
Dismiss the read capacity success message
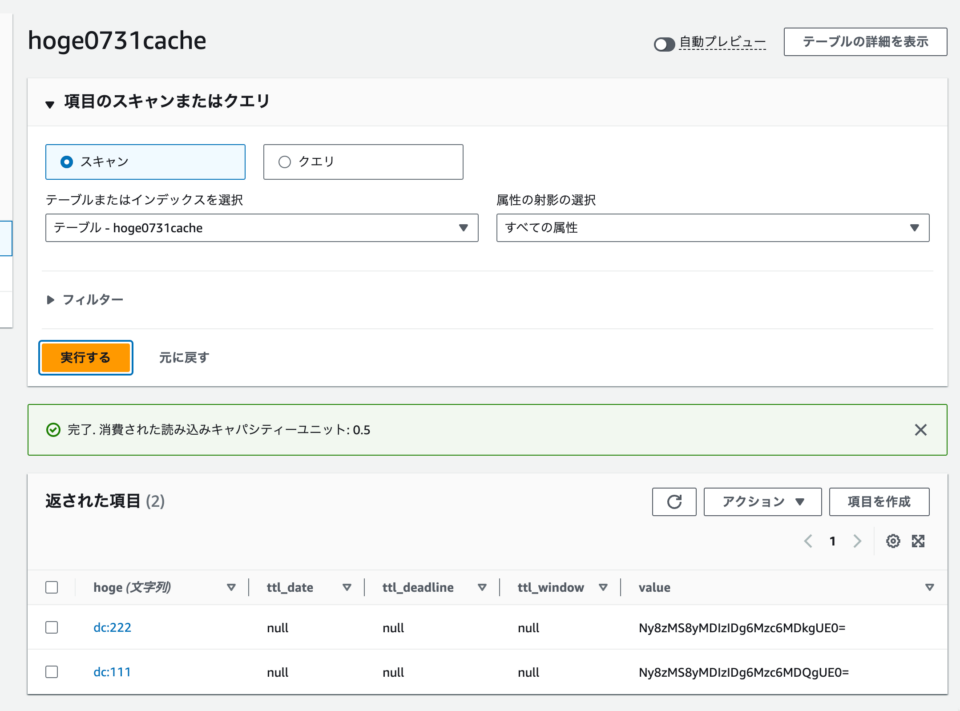tap(920, 428)
